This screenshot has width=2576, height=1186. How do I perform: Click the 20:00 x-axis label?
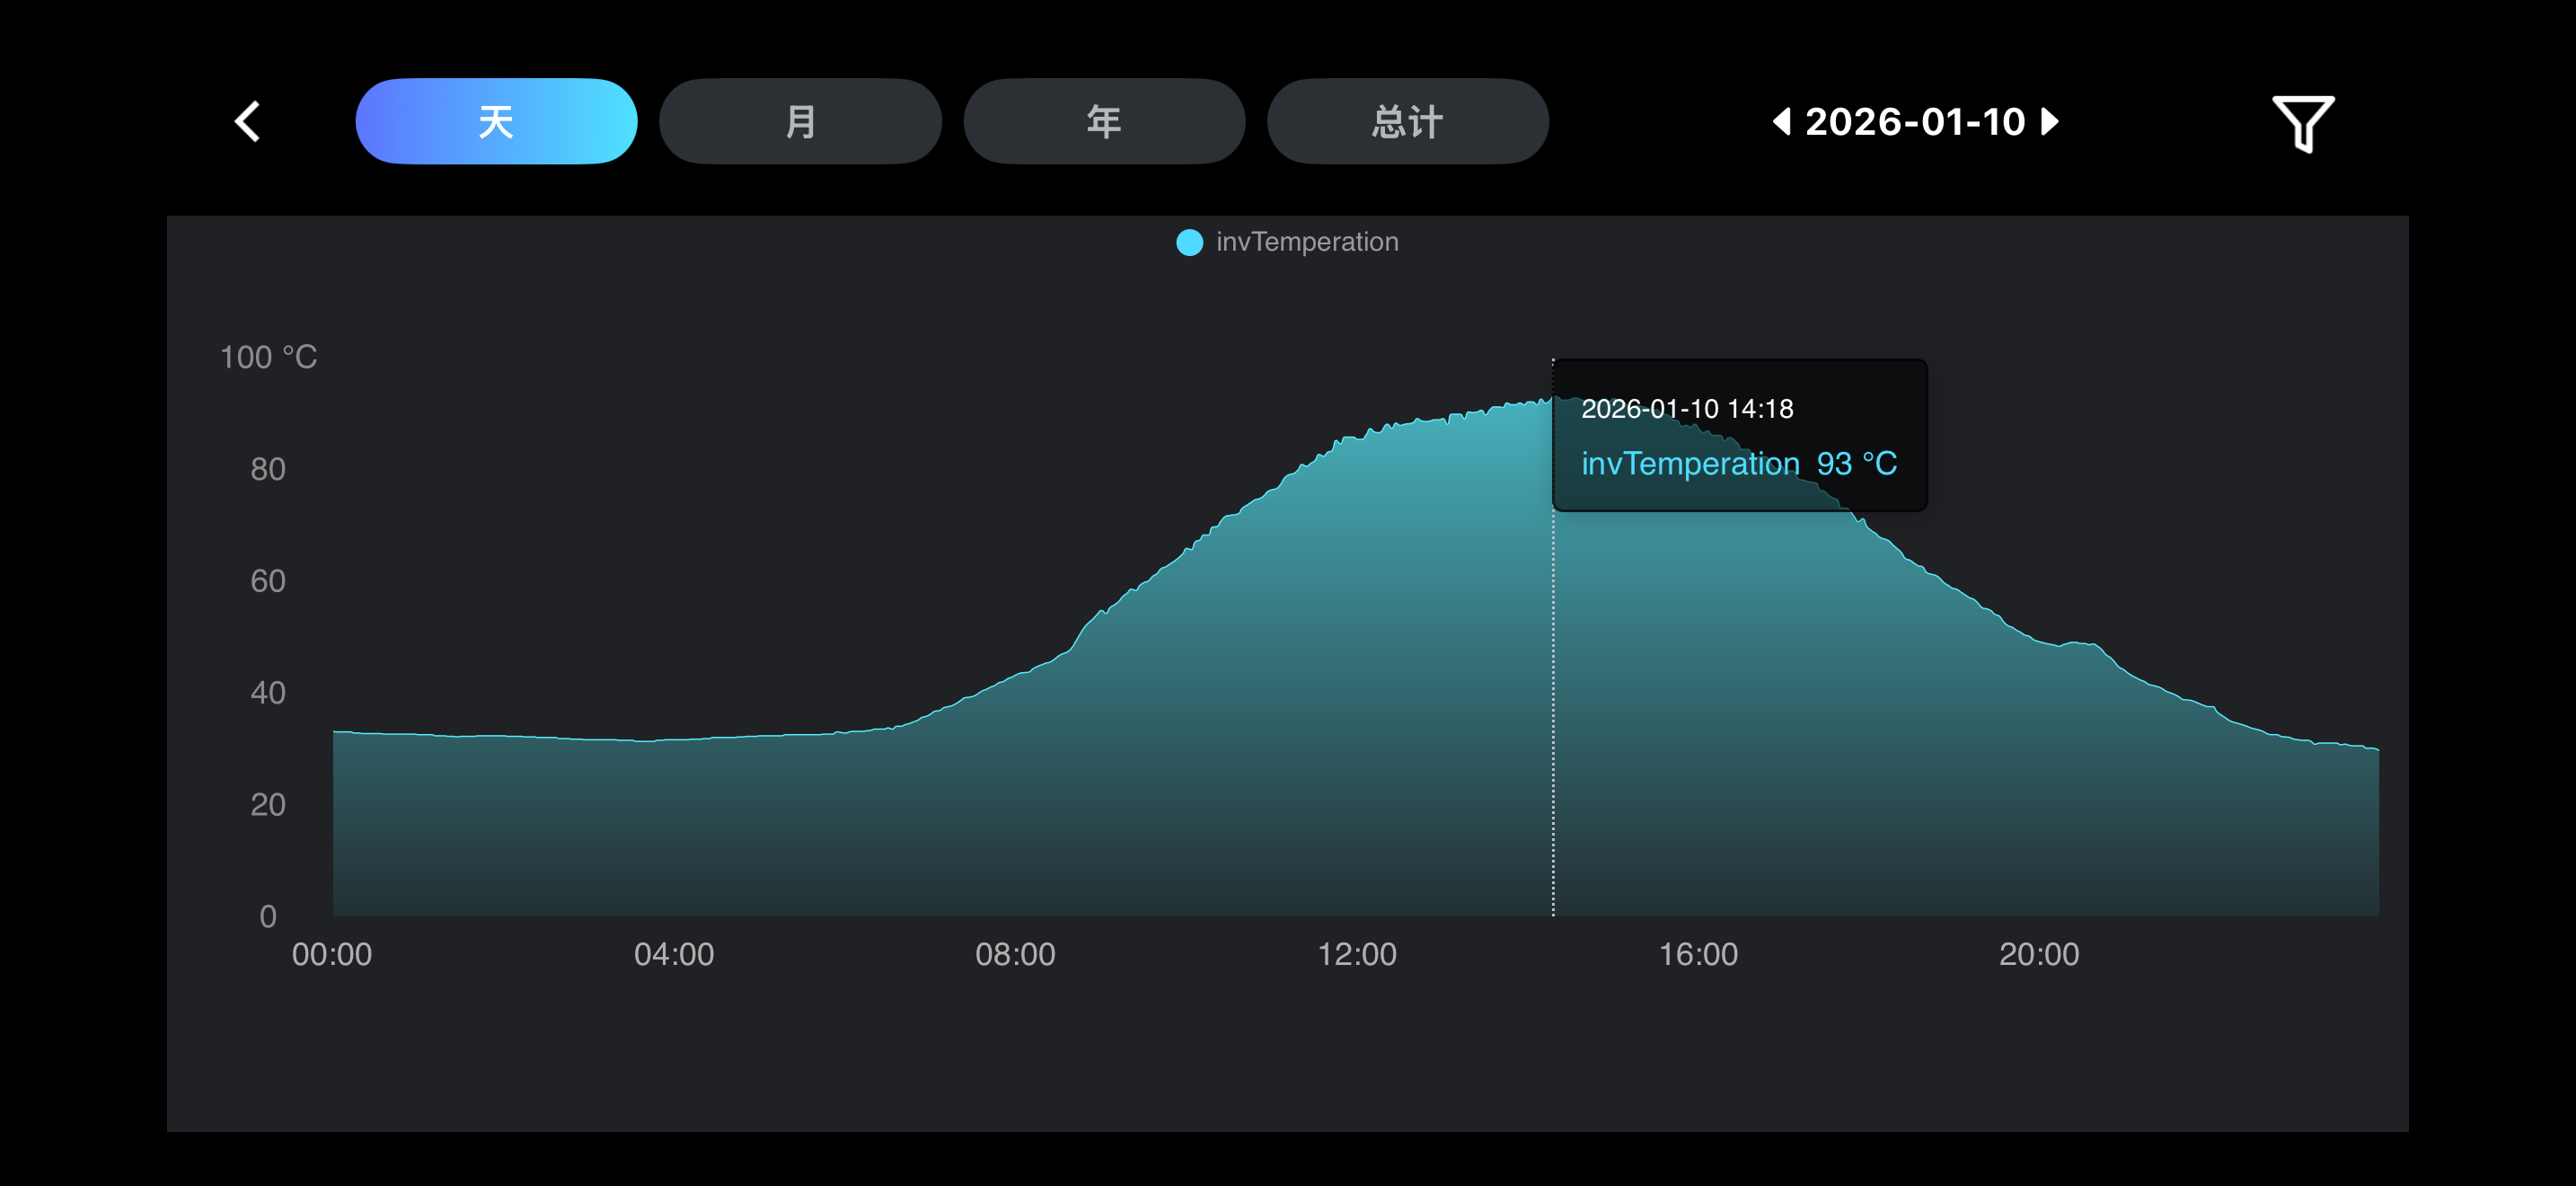[2038, 954]
